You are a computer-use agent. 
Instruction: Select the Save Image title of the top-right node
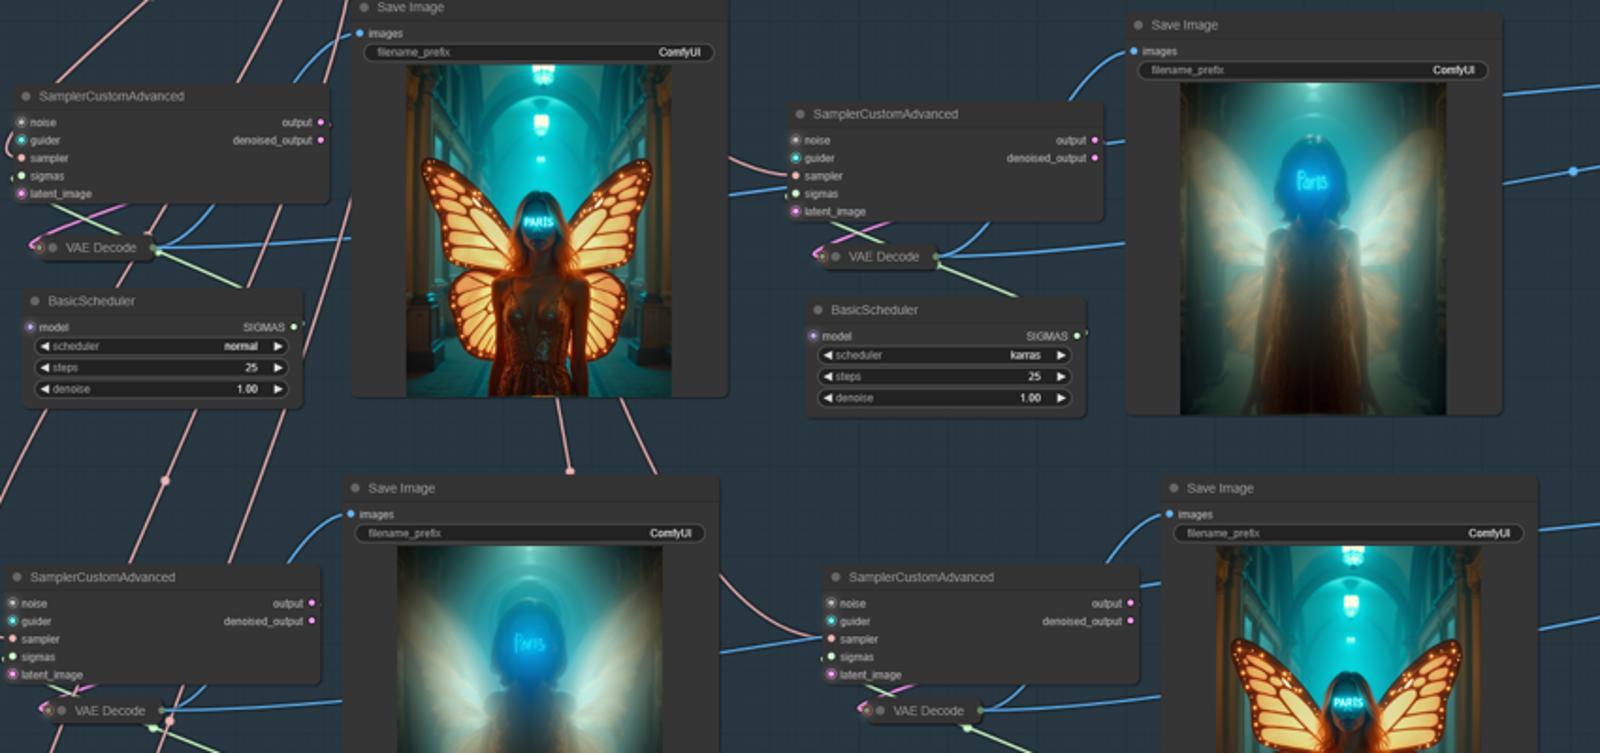point(1184,25)
